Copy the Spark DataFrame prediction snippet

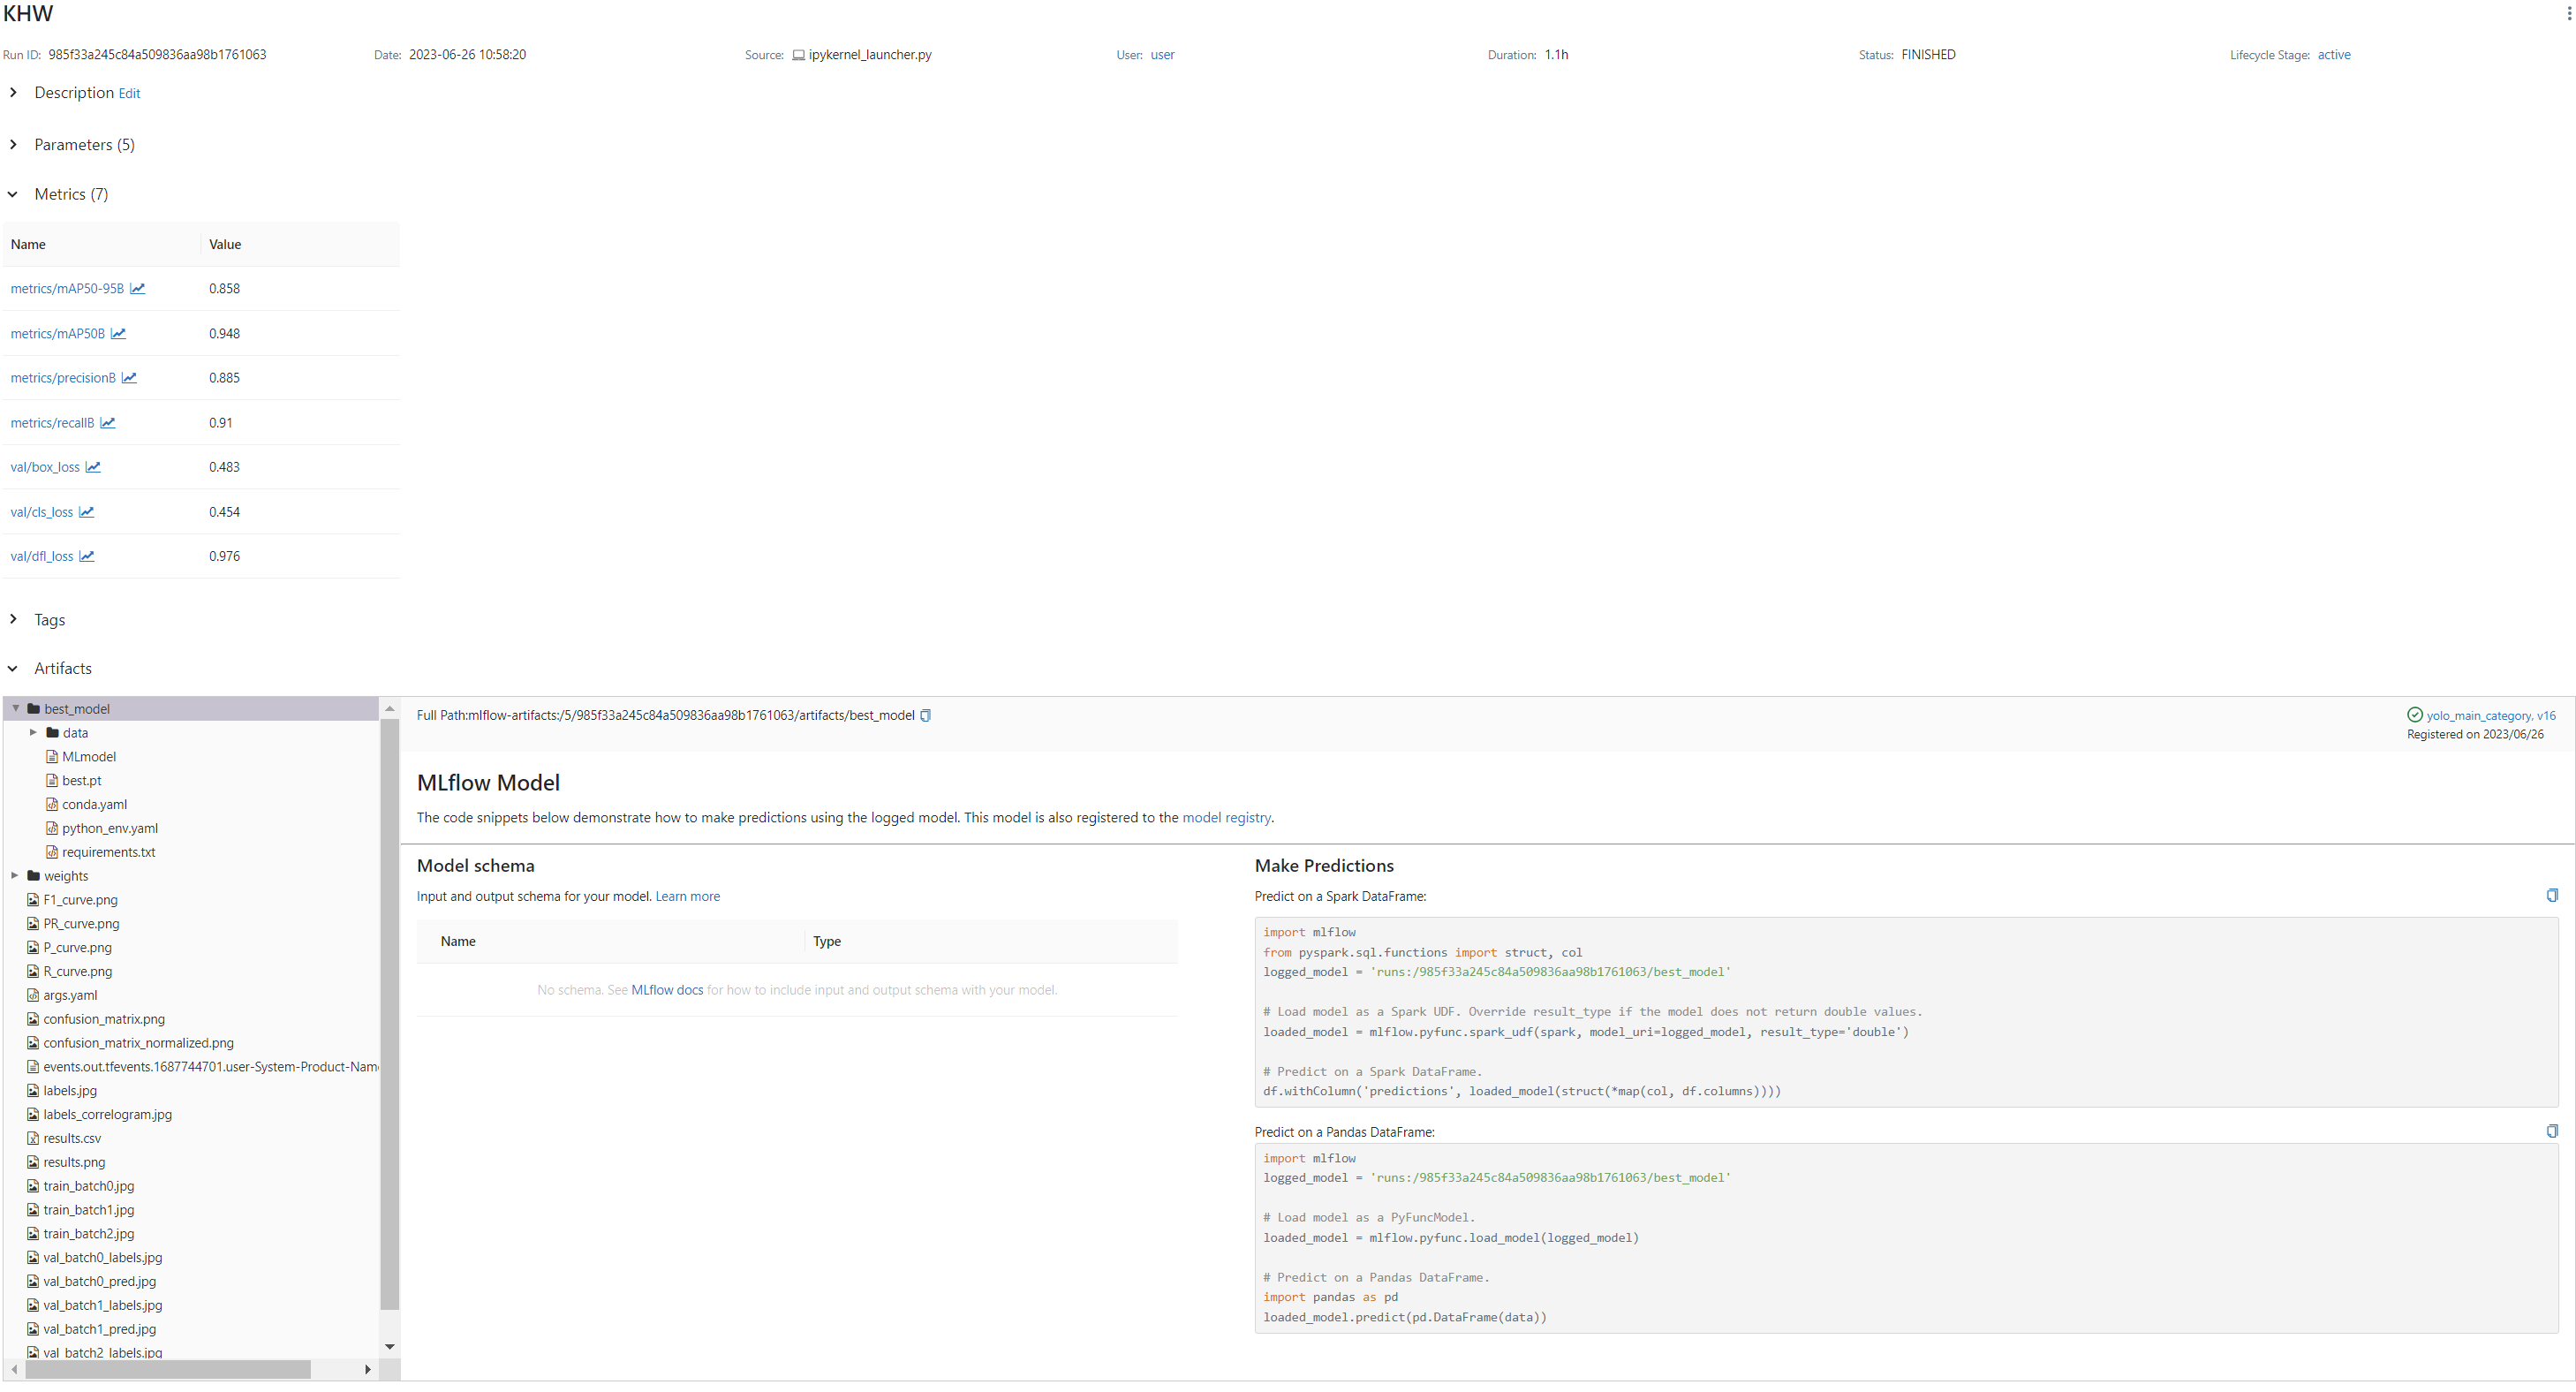coord(2552,895)
